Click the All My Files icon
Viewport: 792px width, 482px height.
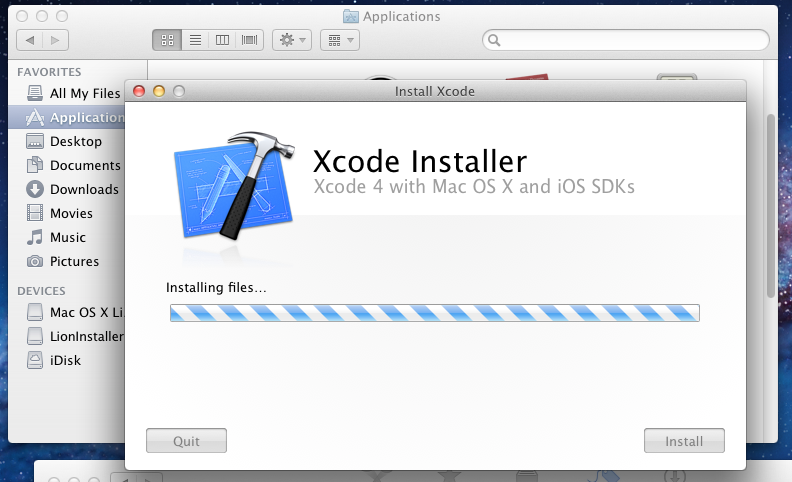click(x=35, y=93)
